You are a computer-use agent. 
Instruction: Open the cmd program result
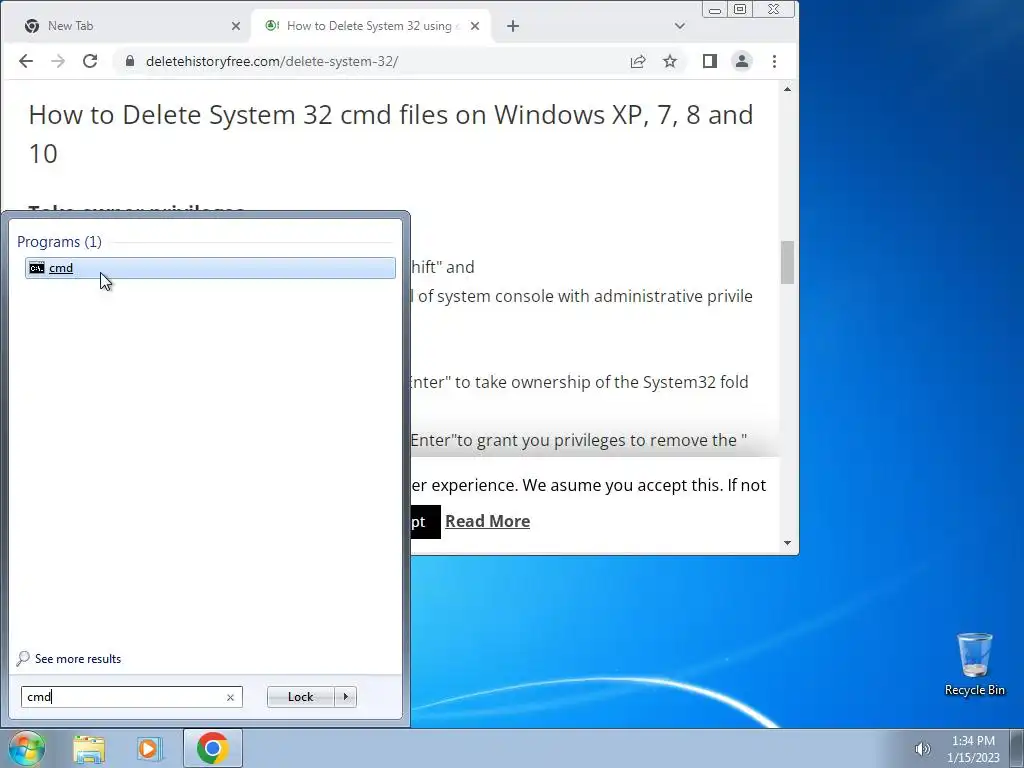pos(210,268)
